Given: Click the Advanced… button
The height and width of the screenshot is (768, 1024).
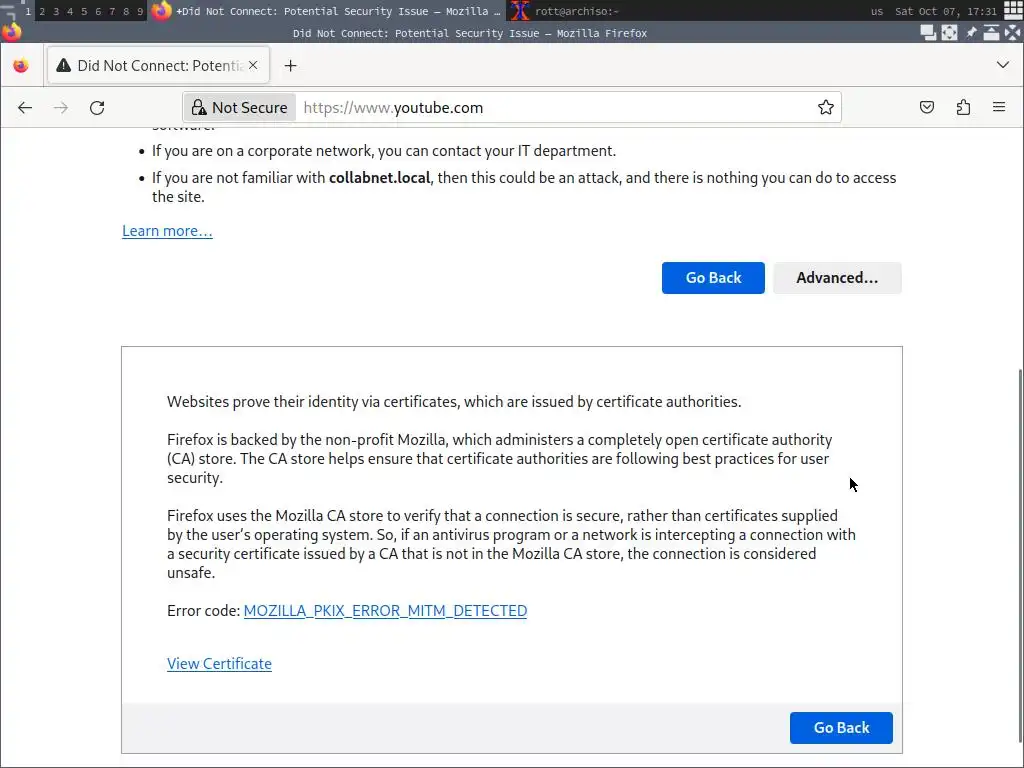Looking at the screenshot, I should (837, 278).
